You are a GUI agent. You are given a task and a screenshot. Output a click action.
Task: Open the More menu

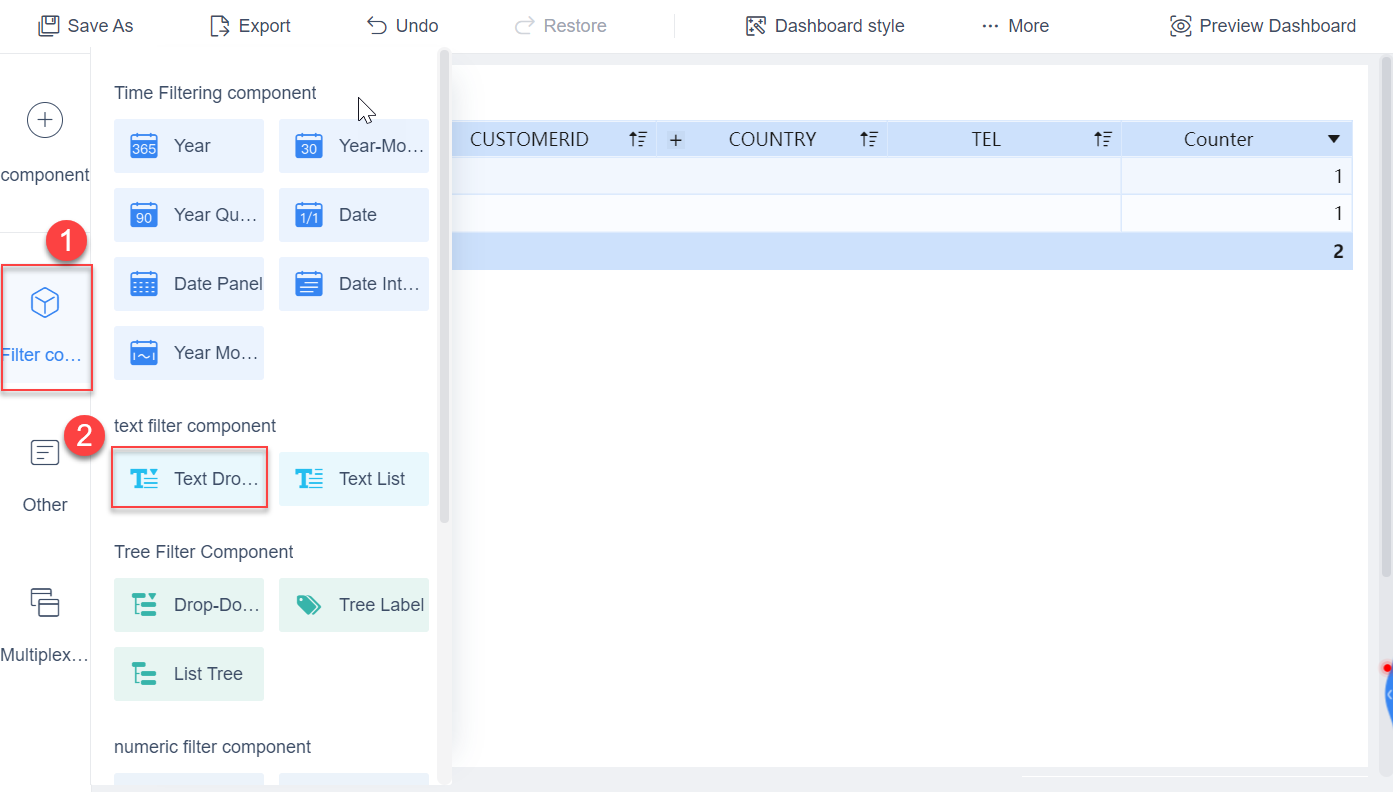1015,26
